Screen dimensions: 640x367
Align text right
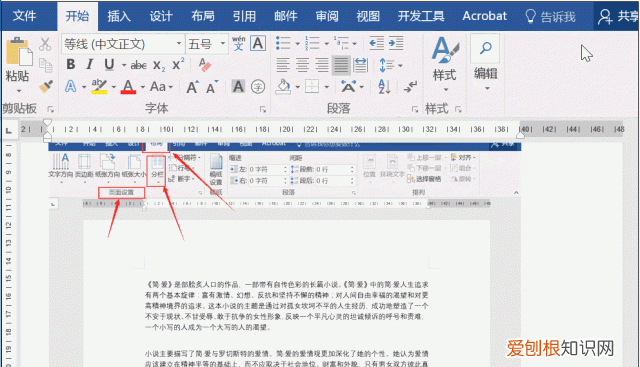tap(322, 65)
